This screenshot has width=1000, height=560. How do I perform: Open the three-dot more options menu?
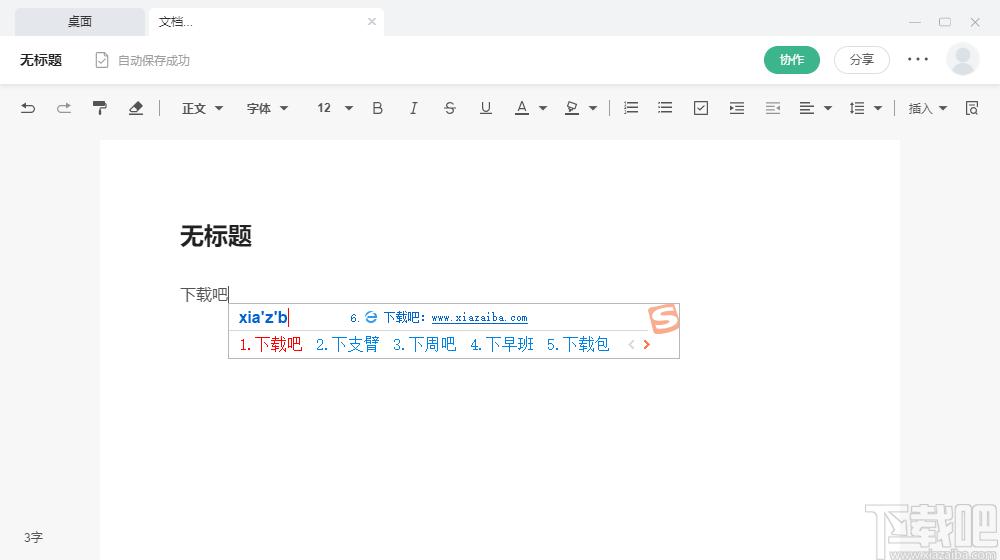point(918,59)
